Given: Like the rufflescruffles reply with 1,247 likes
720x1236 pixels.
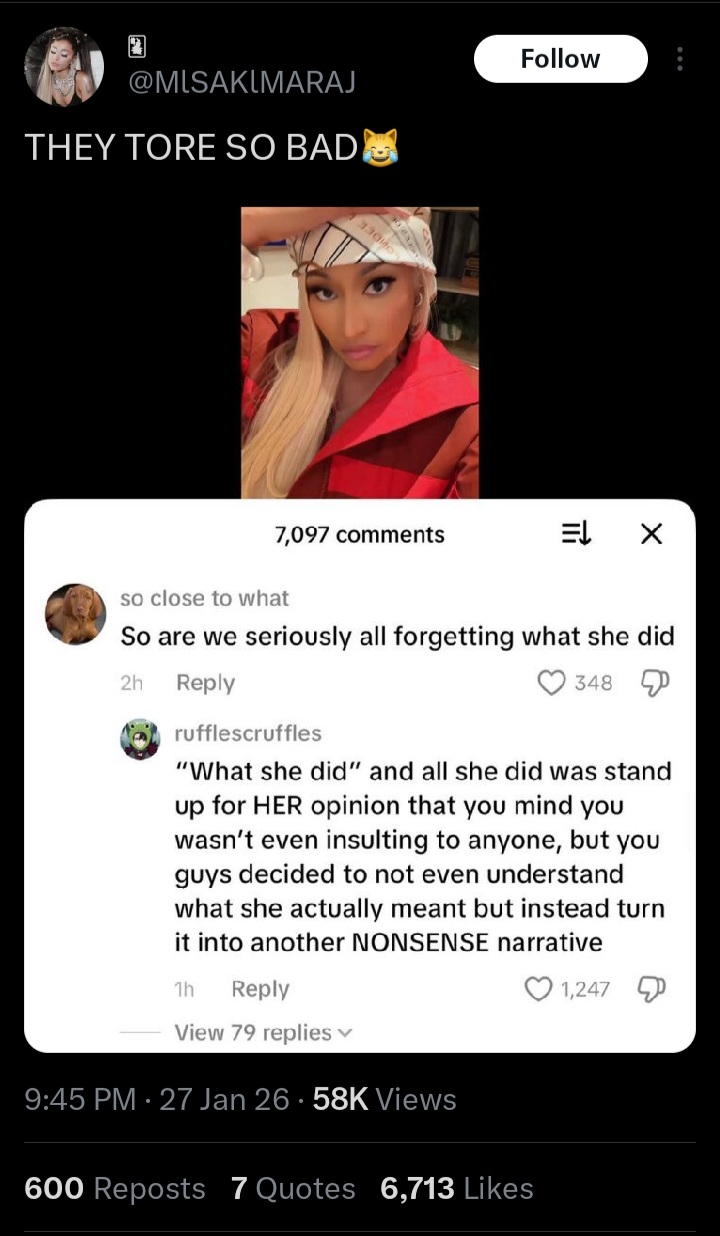Looking at the screenshot, I should pos(539,989).
